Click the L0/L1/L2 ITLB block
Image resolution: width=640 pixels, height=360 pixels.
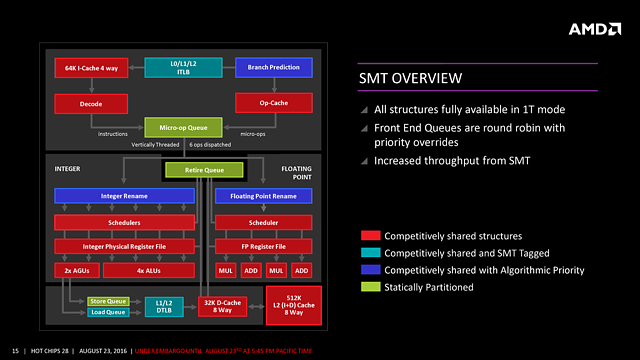pyautogui.click(x=183, y=68)
